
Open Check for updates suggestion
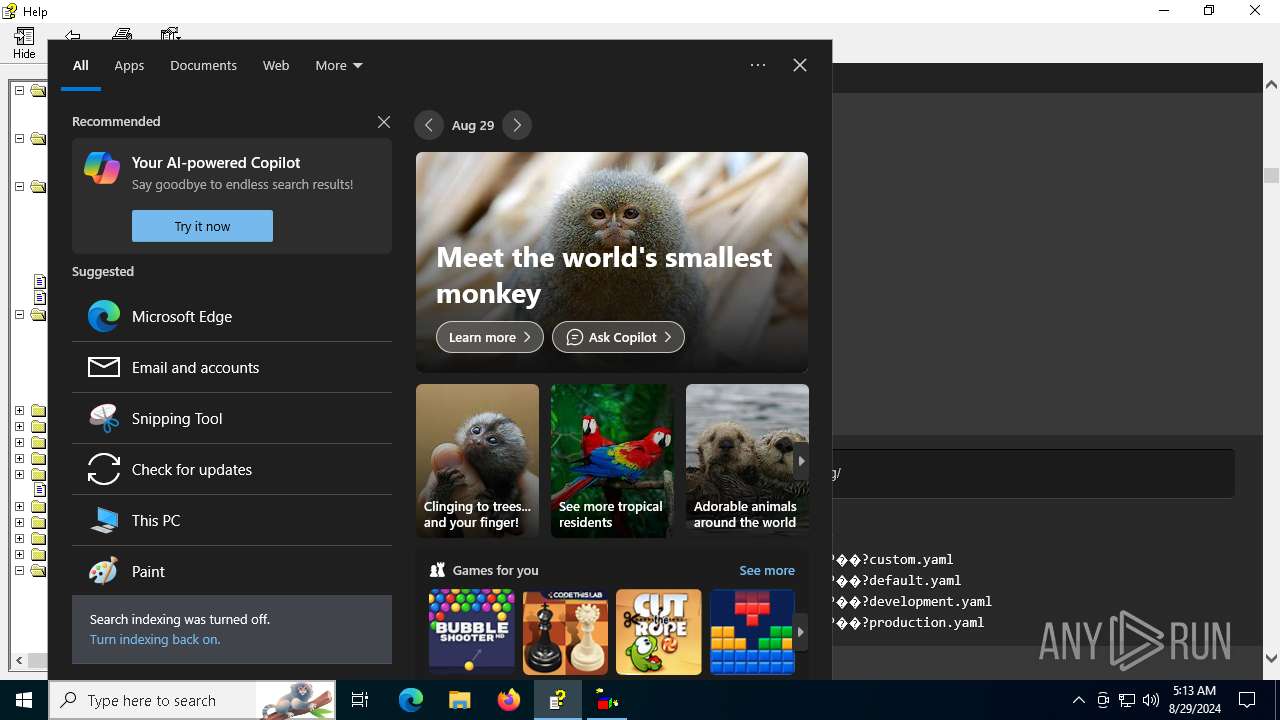(232, 469)
